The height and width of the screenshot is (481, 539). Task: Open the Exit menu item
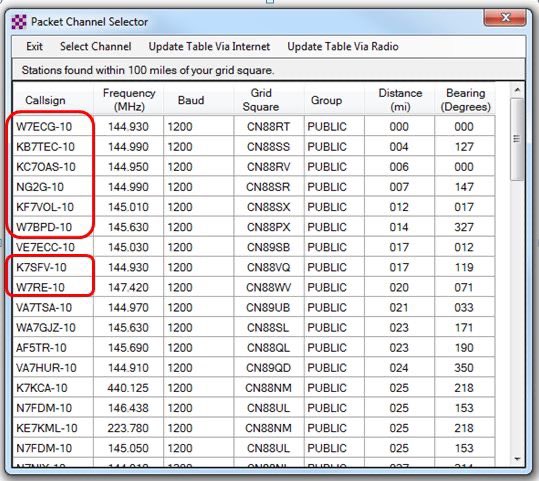coord(34,46)
